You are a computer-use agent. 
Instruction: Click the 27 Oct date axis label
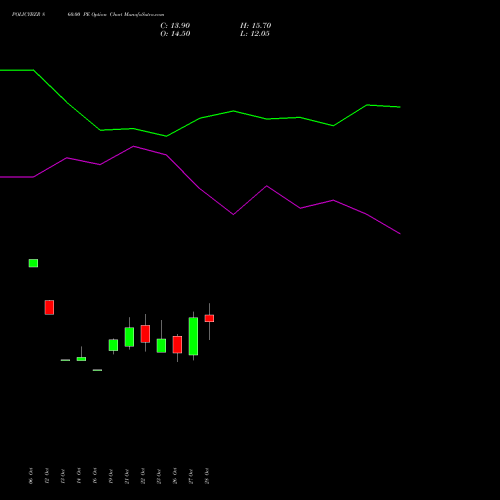191,476
